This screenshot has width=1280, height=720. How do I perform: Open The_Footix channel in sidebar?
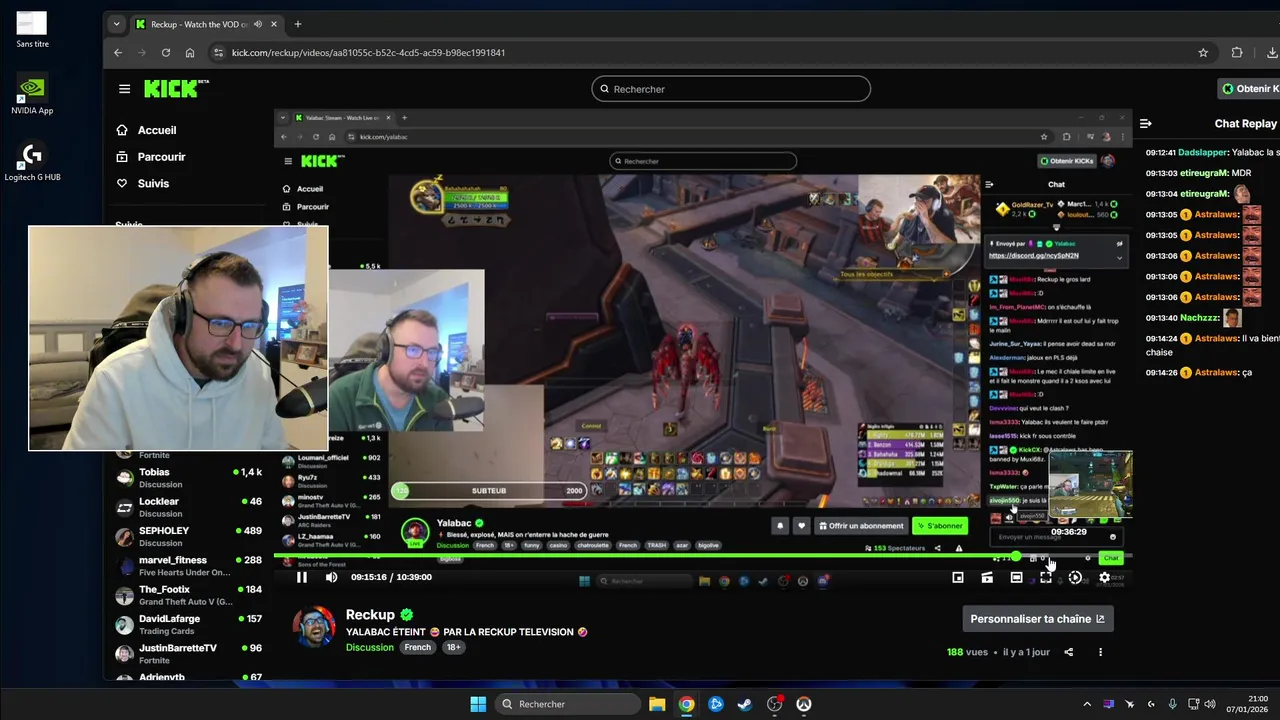(188, 595)
